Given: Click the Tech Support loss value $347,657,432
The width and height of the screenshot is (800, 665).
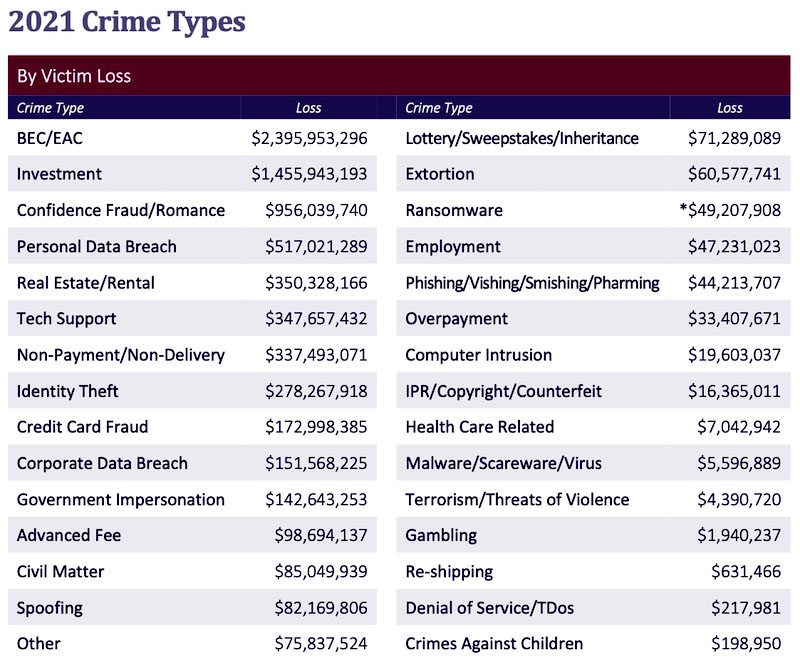Looking at the screenshot, I should point(316,319).
